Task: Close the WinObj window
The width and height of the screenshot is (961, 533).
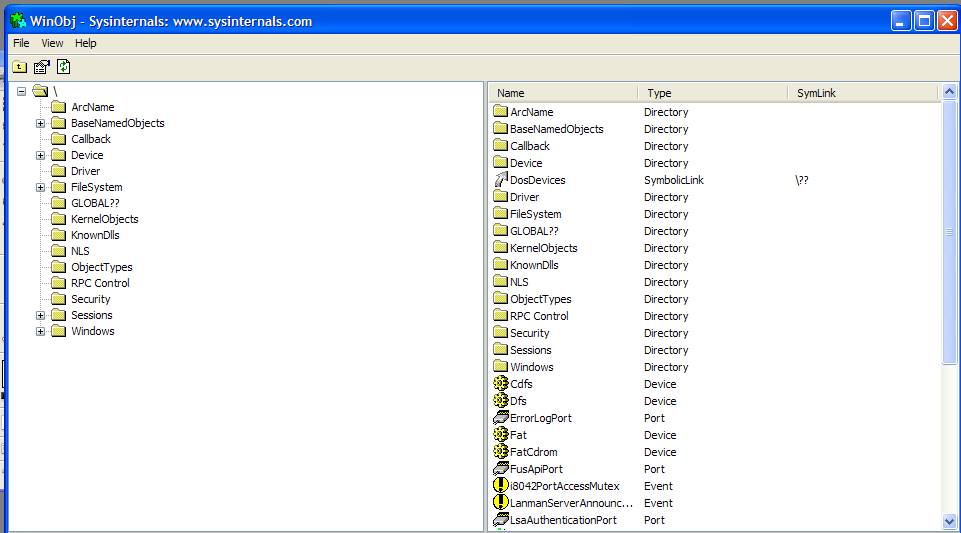Action: [x=948, y=21]
